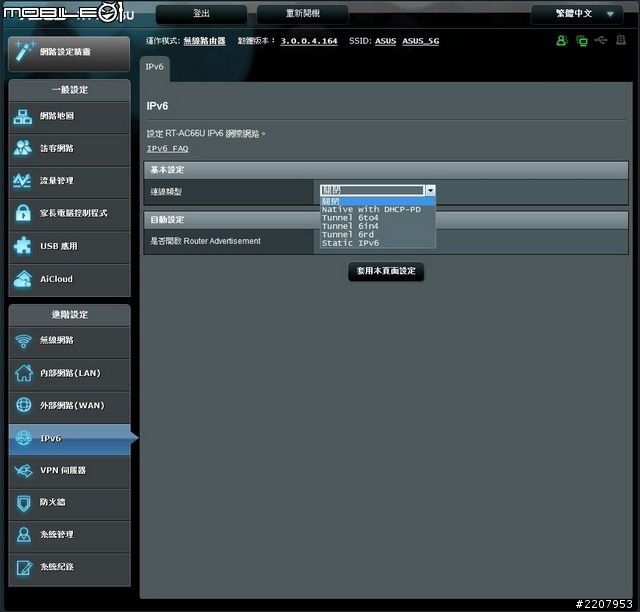This screenshot has width=640, height=612.
Task: Open the Network Map (網路地圖) icon
Action: click(23, 116)
